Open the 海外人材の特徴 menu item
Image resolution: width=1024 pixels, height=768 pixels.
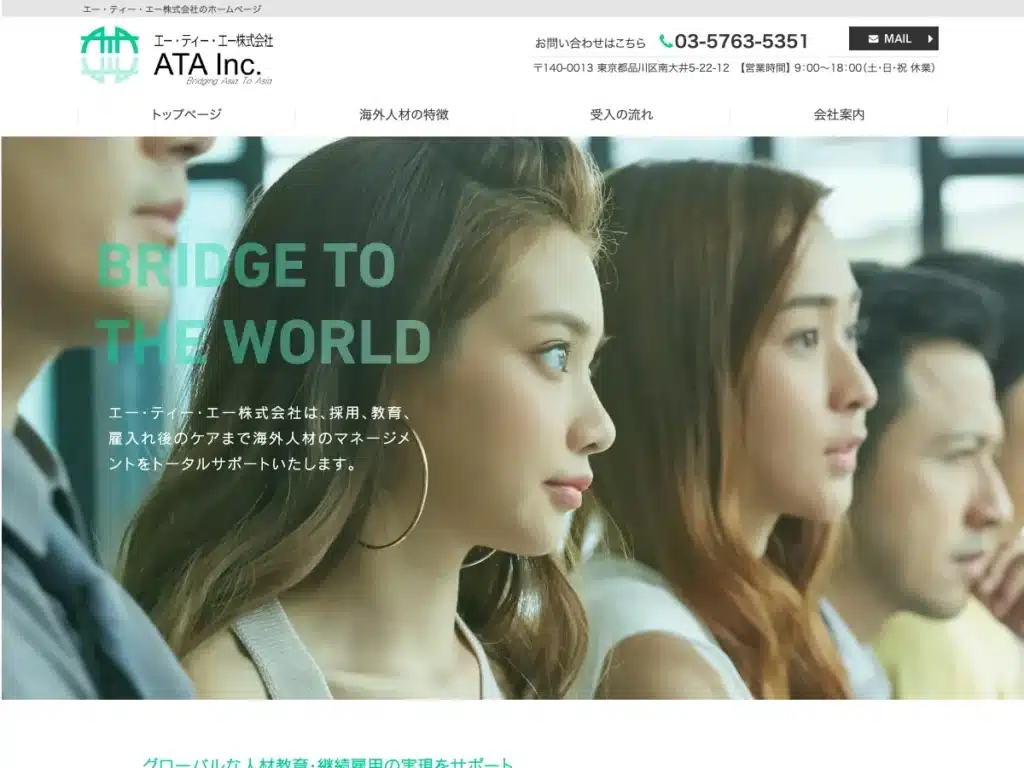404,114
